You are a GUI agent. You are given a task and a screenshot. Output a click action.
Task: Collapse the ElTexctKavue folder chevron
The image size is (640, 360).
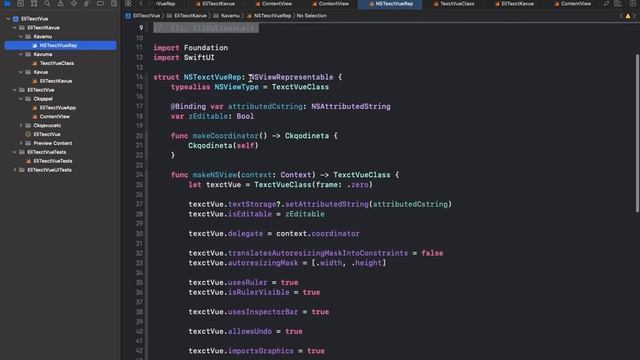click(15, 28)
